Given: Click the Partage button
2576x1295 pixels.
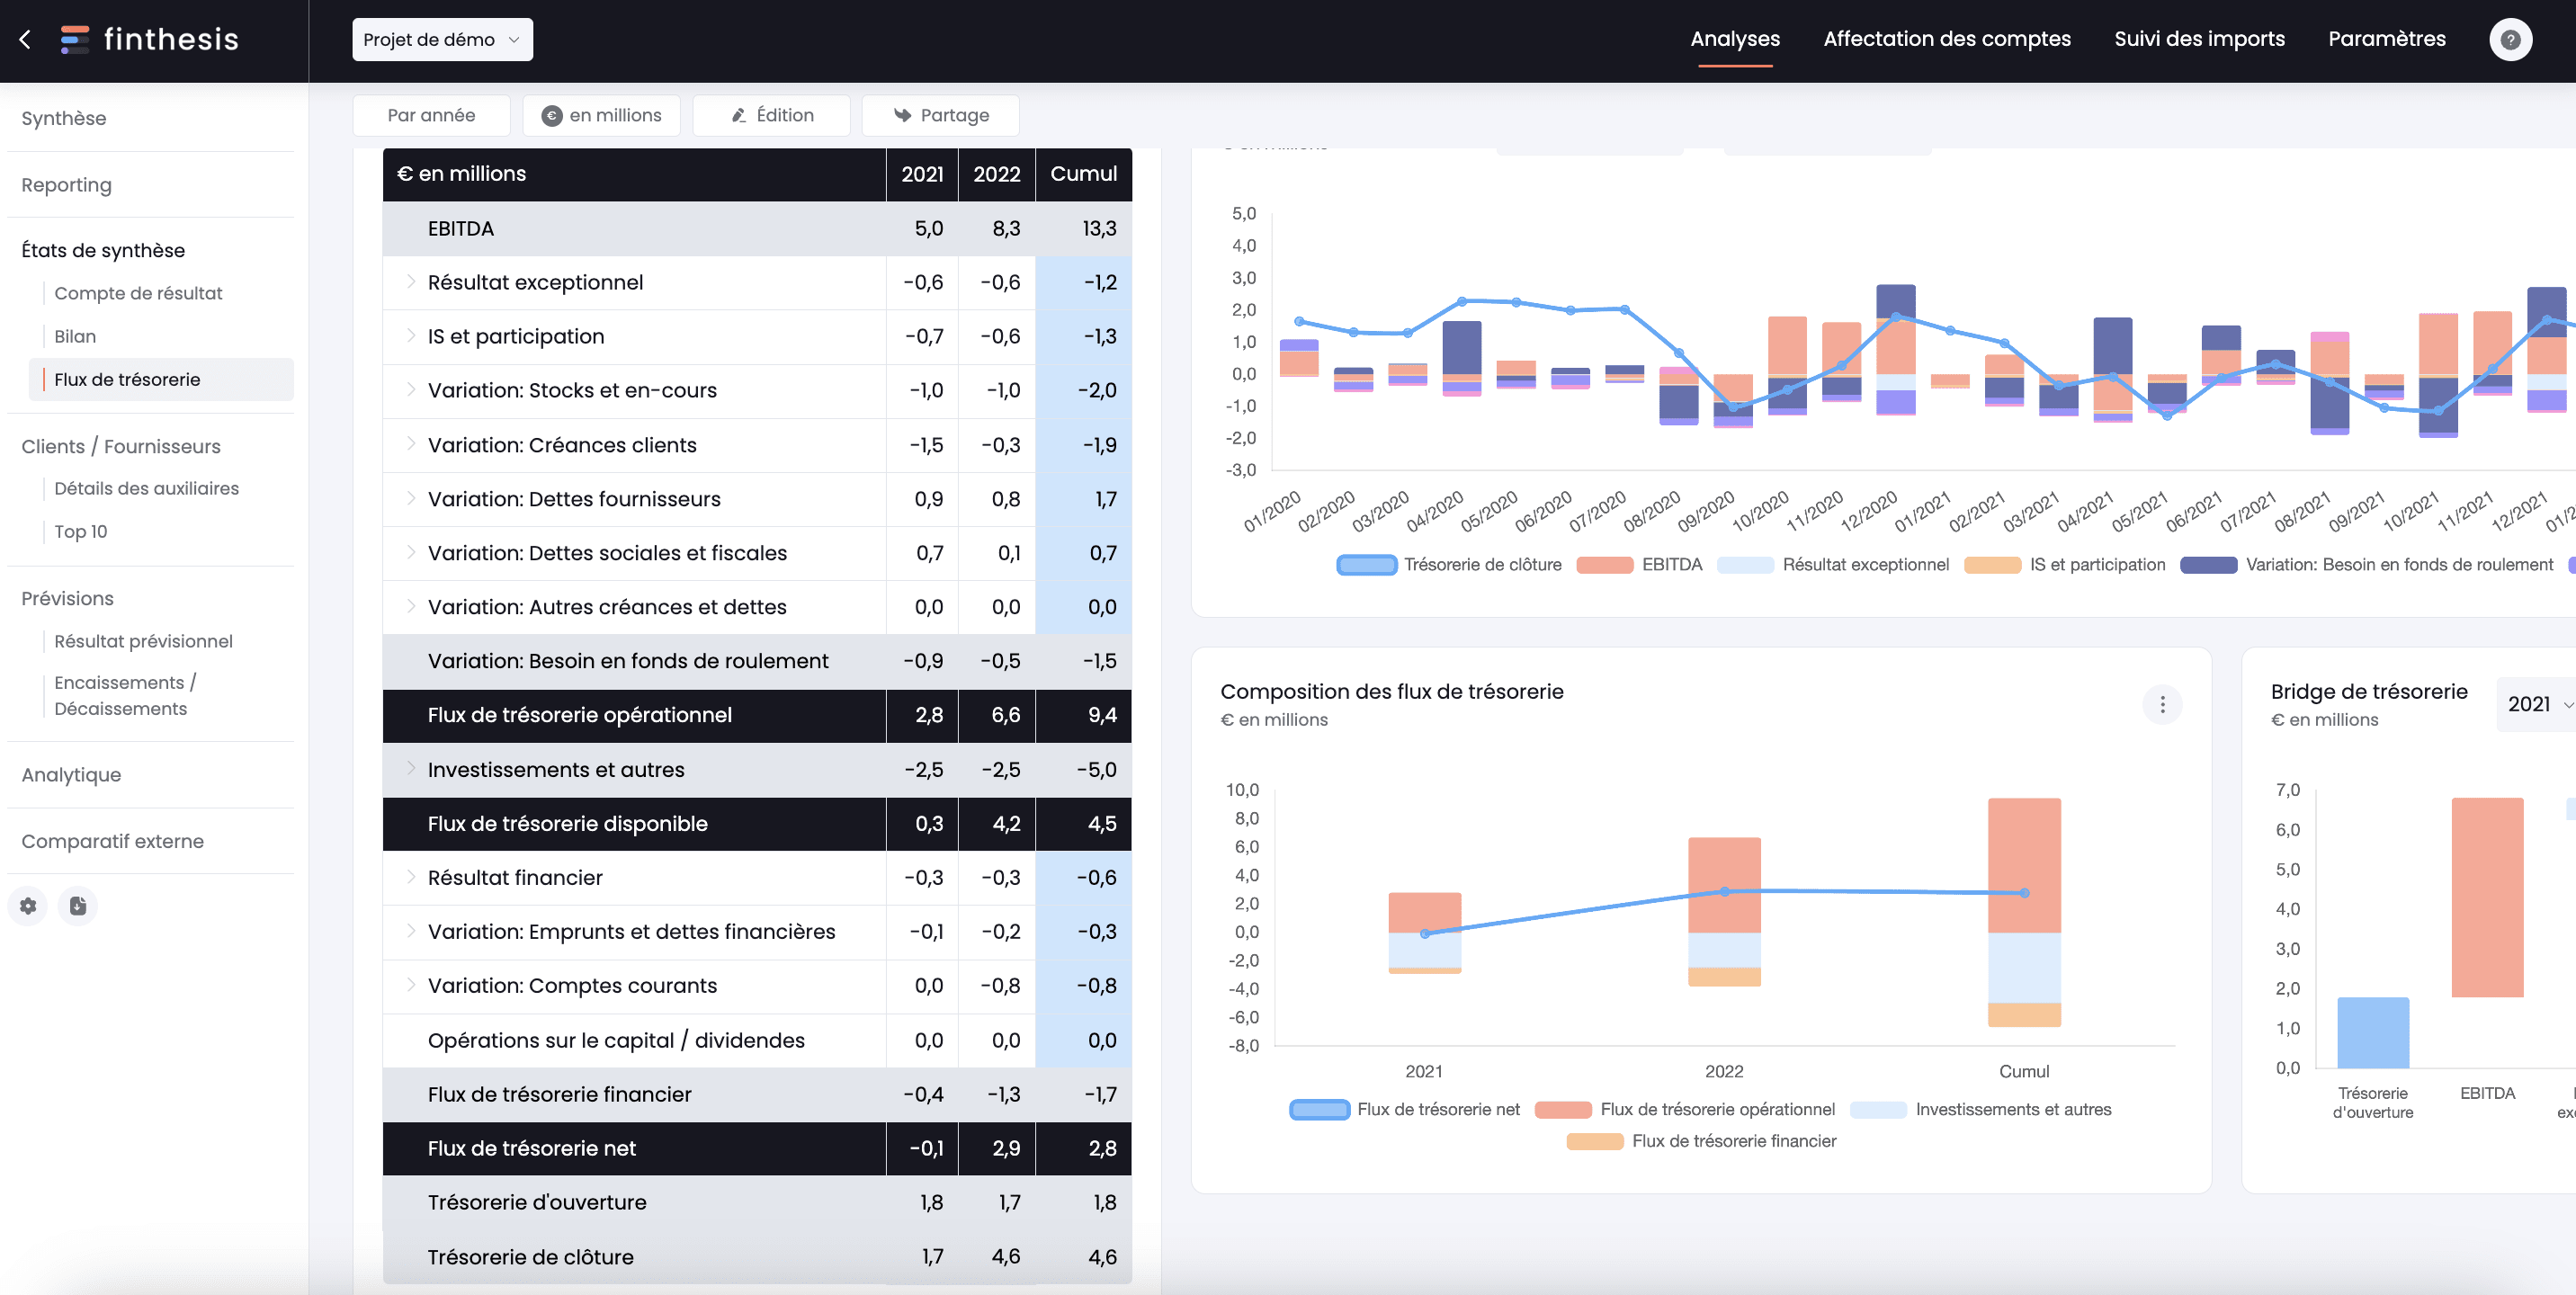Looking at the screenshot, I should pyautogui.click(x=940, y=115).
